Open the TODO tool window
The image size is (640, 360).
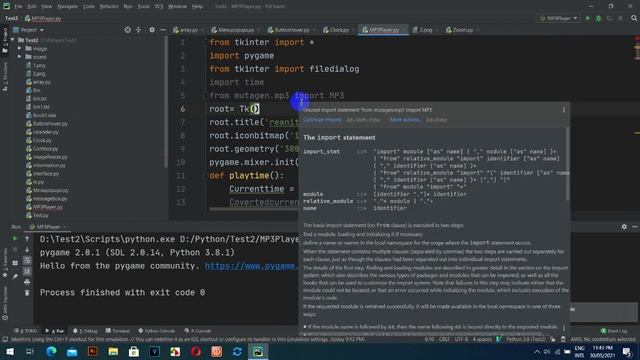point(26,331)
